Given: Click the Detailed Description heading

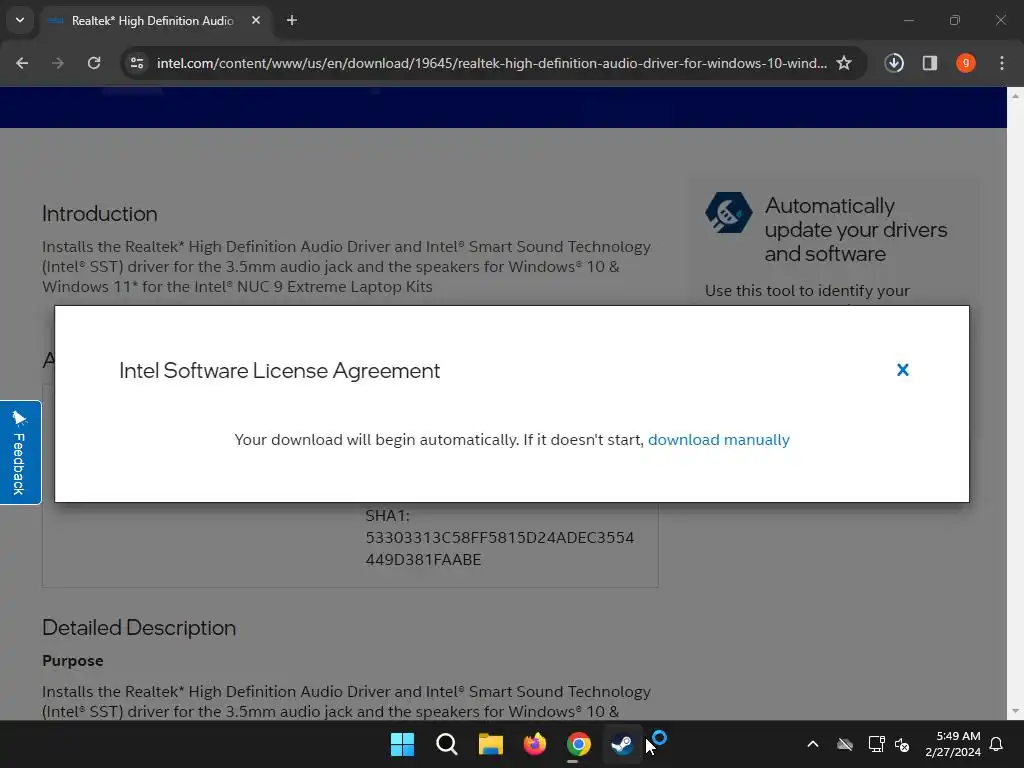Looking at the screenshot, I should click(139, 628).
